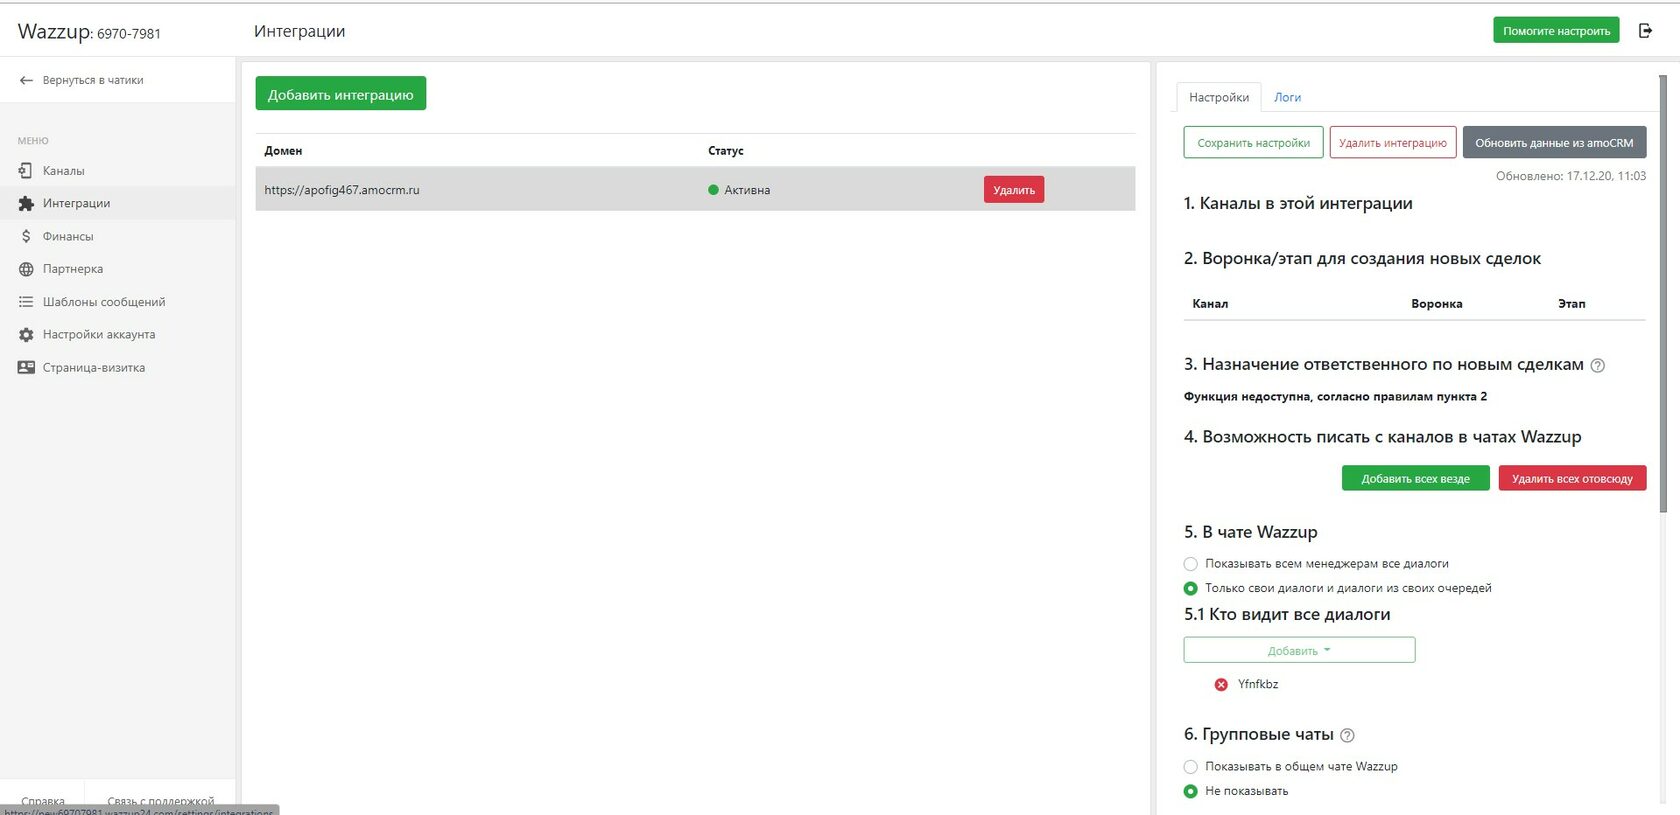Click the Интеграции page title in the header
This screenshot has width=1680, height=815.
[x=299, y=31]
